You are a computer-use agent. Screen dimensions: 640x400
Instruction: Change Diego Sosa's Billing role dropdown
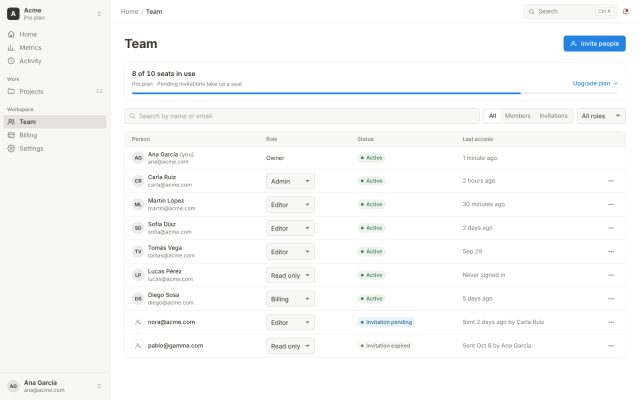[290, 299]
